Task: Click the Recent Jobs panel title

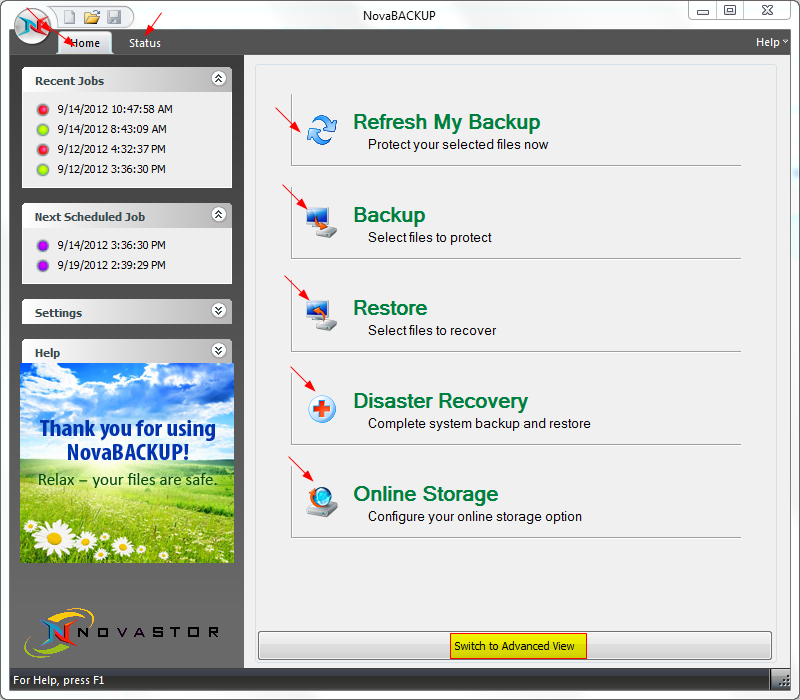Action: pyautogui.click(x=69, y=81)
